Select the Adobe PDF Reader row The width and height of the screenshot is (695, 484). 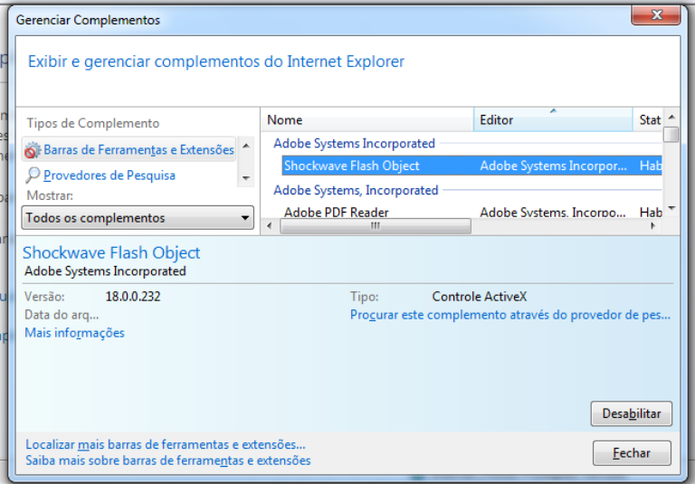tap(472, 212)
